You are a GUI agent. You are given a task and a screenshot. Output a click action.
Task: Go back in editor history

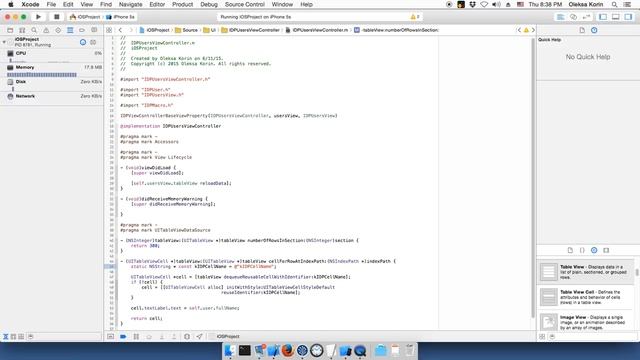click(x=120, y=30)
